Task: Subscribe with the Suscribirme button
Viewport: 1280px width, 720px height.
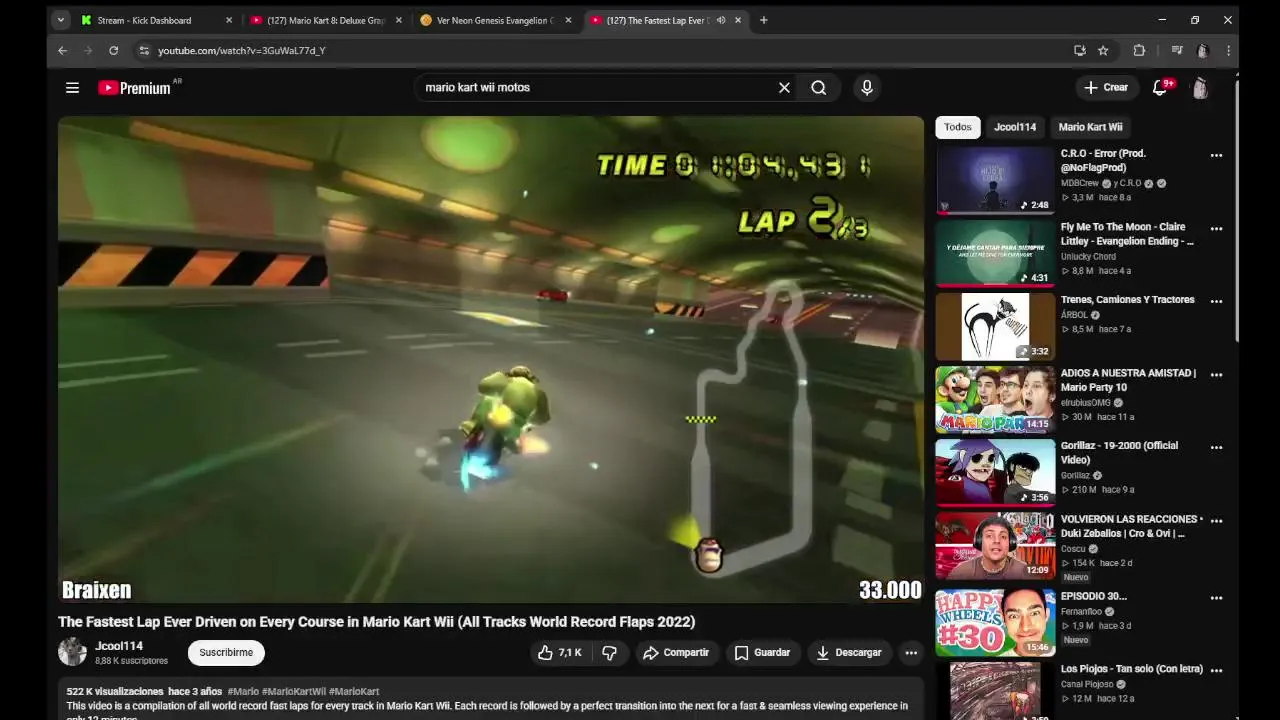Action: pos(226,653)
